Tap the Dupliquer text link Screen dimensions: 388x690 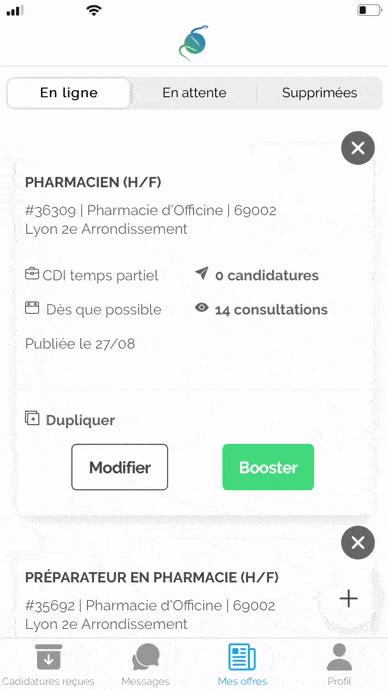(x=81, y=420)
